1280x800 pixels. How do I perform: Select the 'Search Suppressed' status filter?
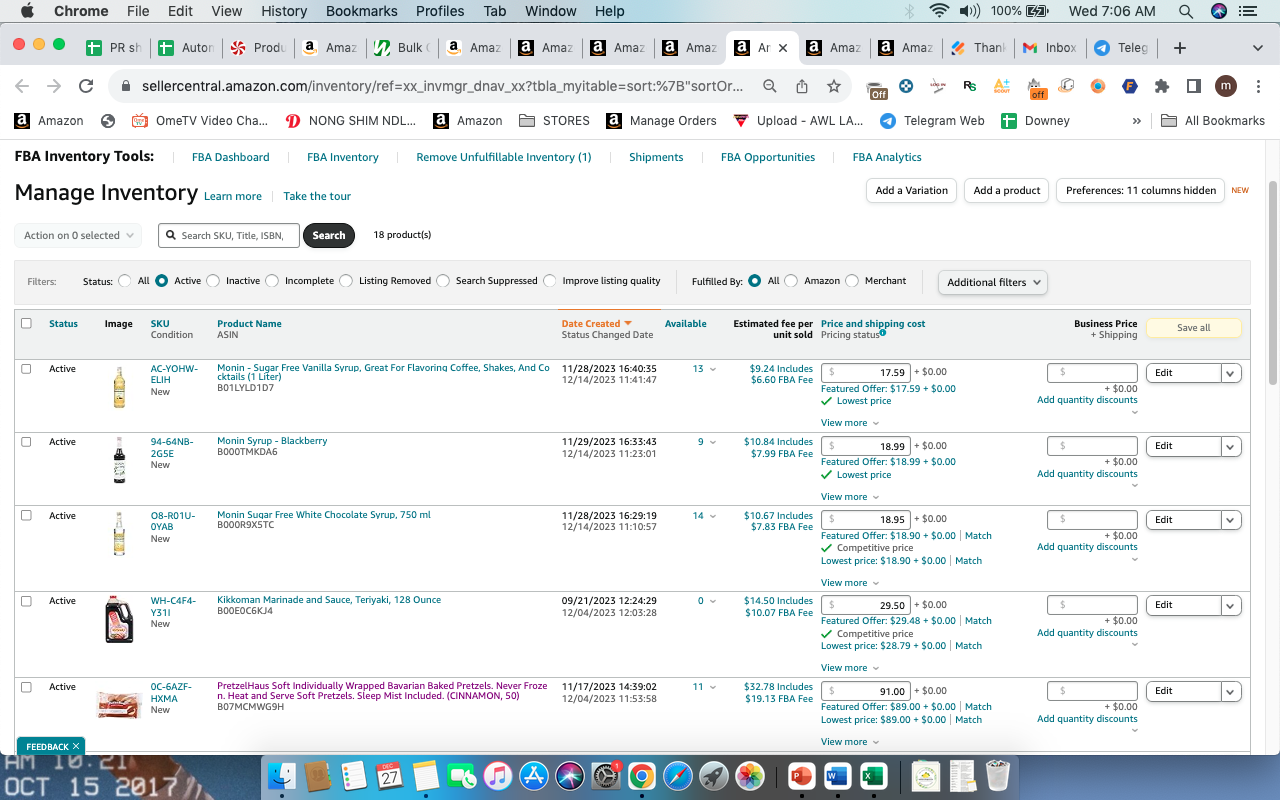coord(443,281)
